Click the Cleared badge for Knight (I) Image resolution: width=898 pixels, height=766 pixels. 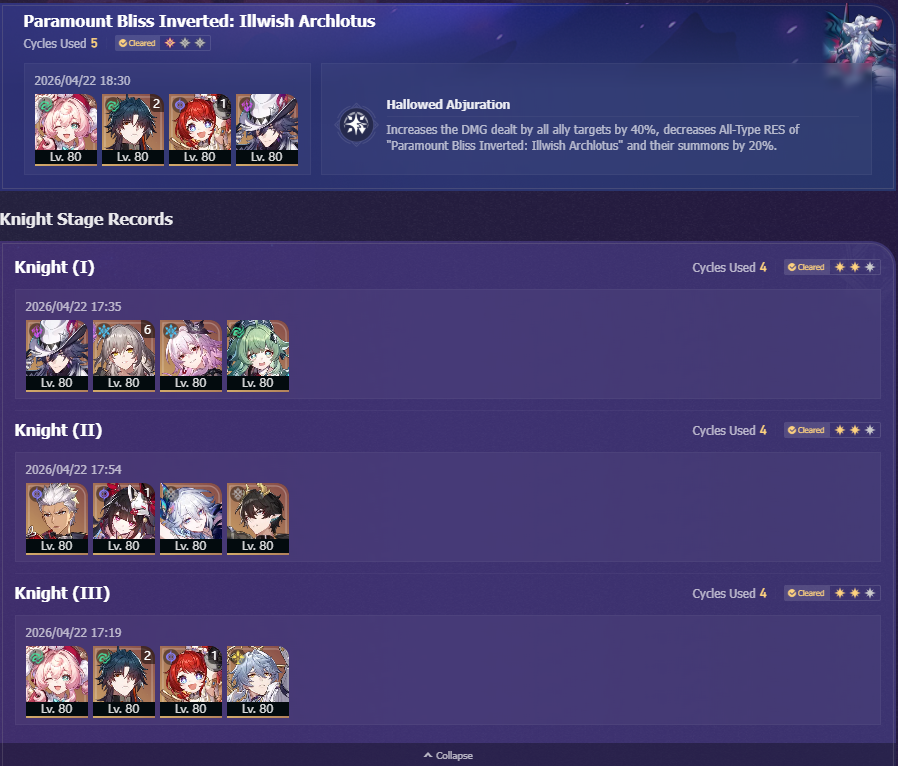coord(806,267)
